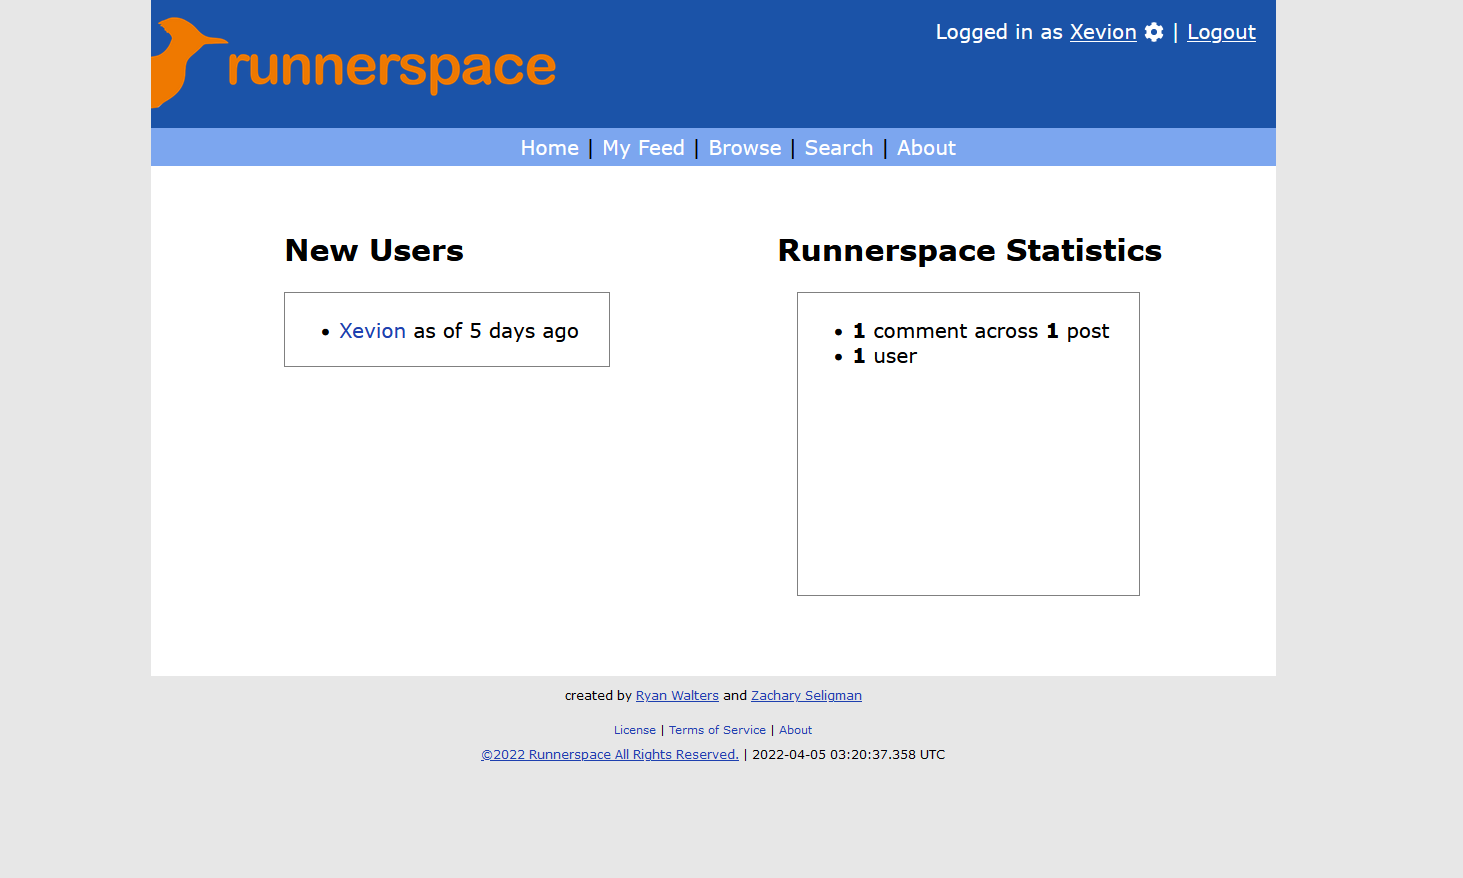Viewport: 1463px width, 878px height.
Task: Click the user count in the statistics box
Action: pos(884,356)
